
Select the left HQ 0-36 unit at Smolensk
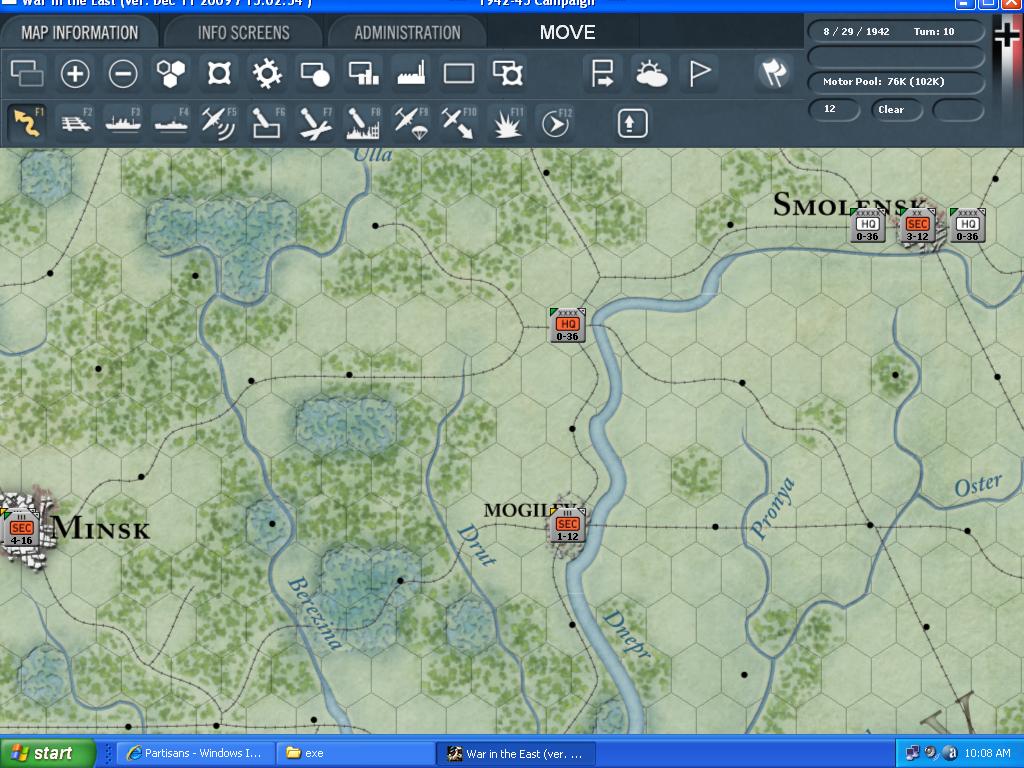point(867,225)
